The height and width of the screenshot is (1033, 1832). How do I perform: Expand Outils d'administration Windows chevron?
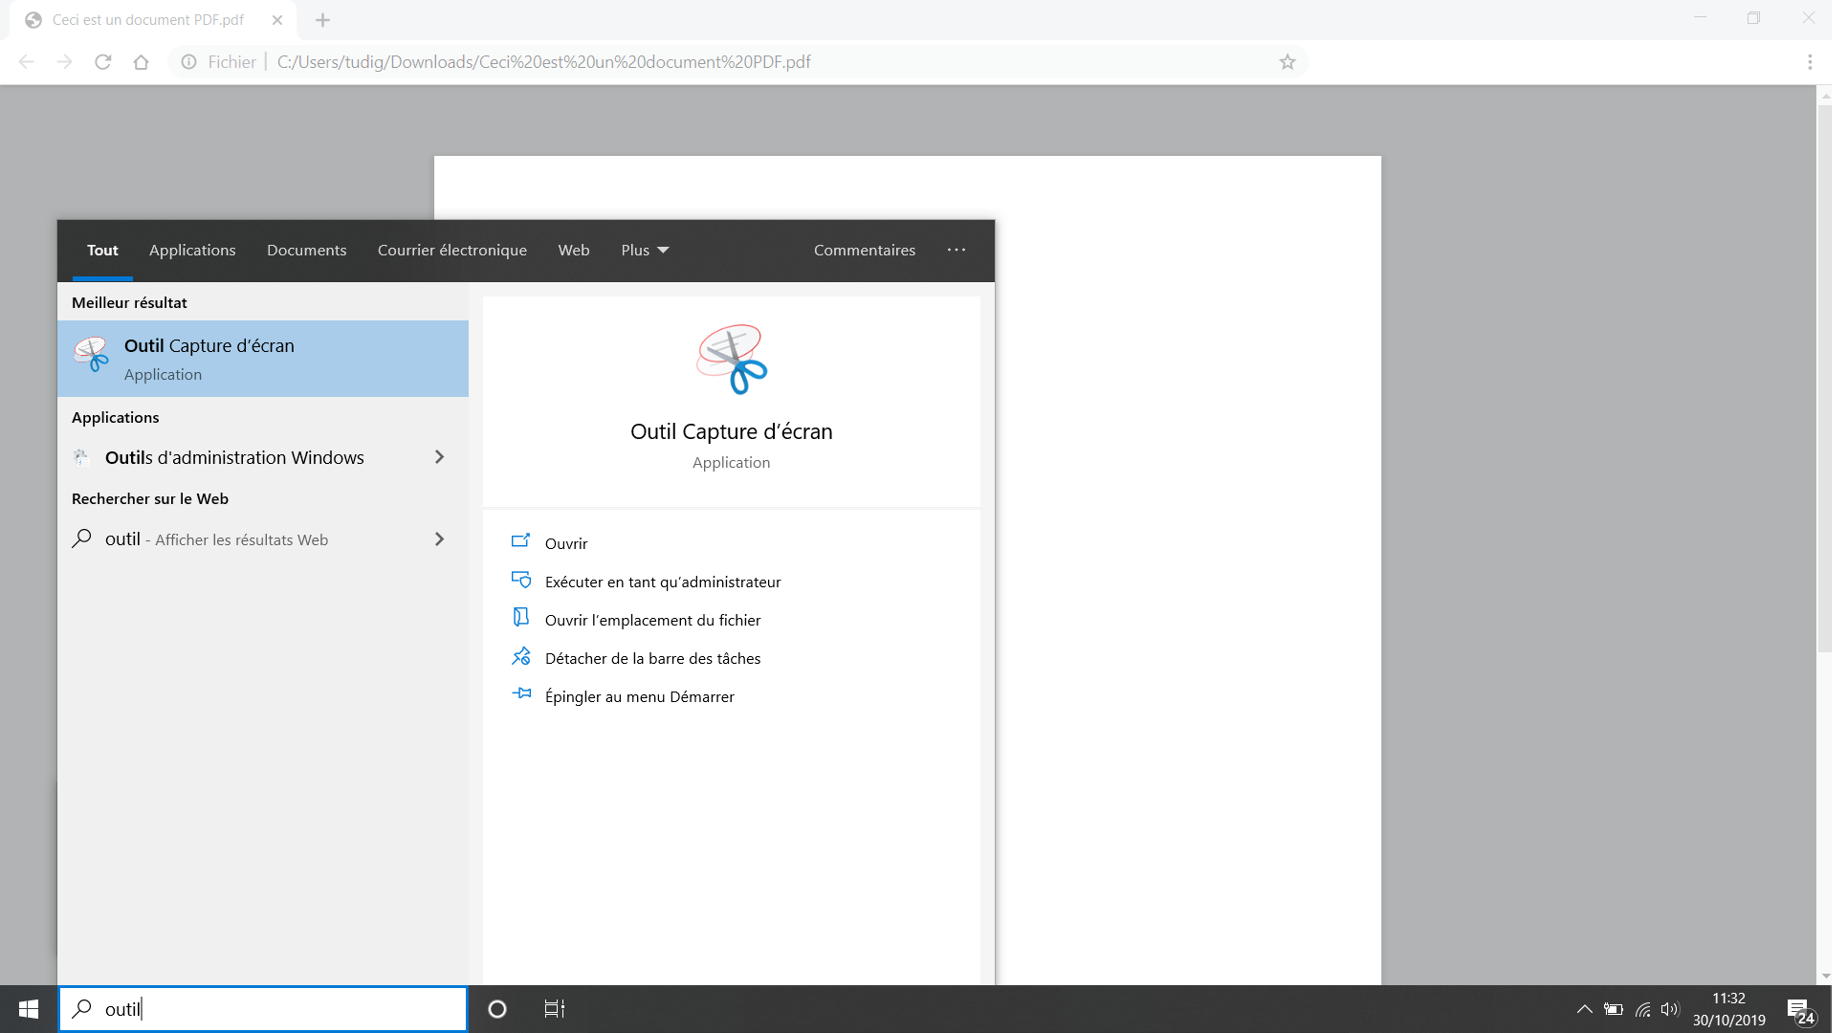click(439, 457)
